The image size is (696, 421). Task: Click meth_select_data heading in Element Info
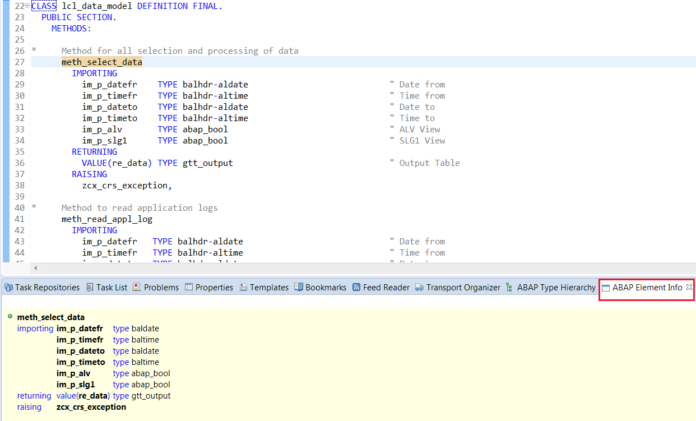pyautogui.click(x=51, y=317)
